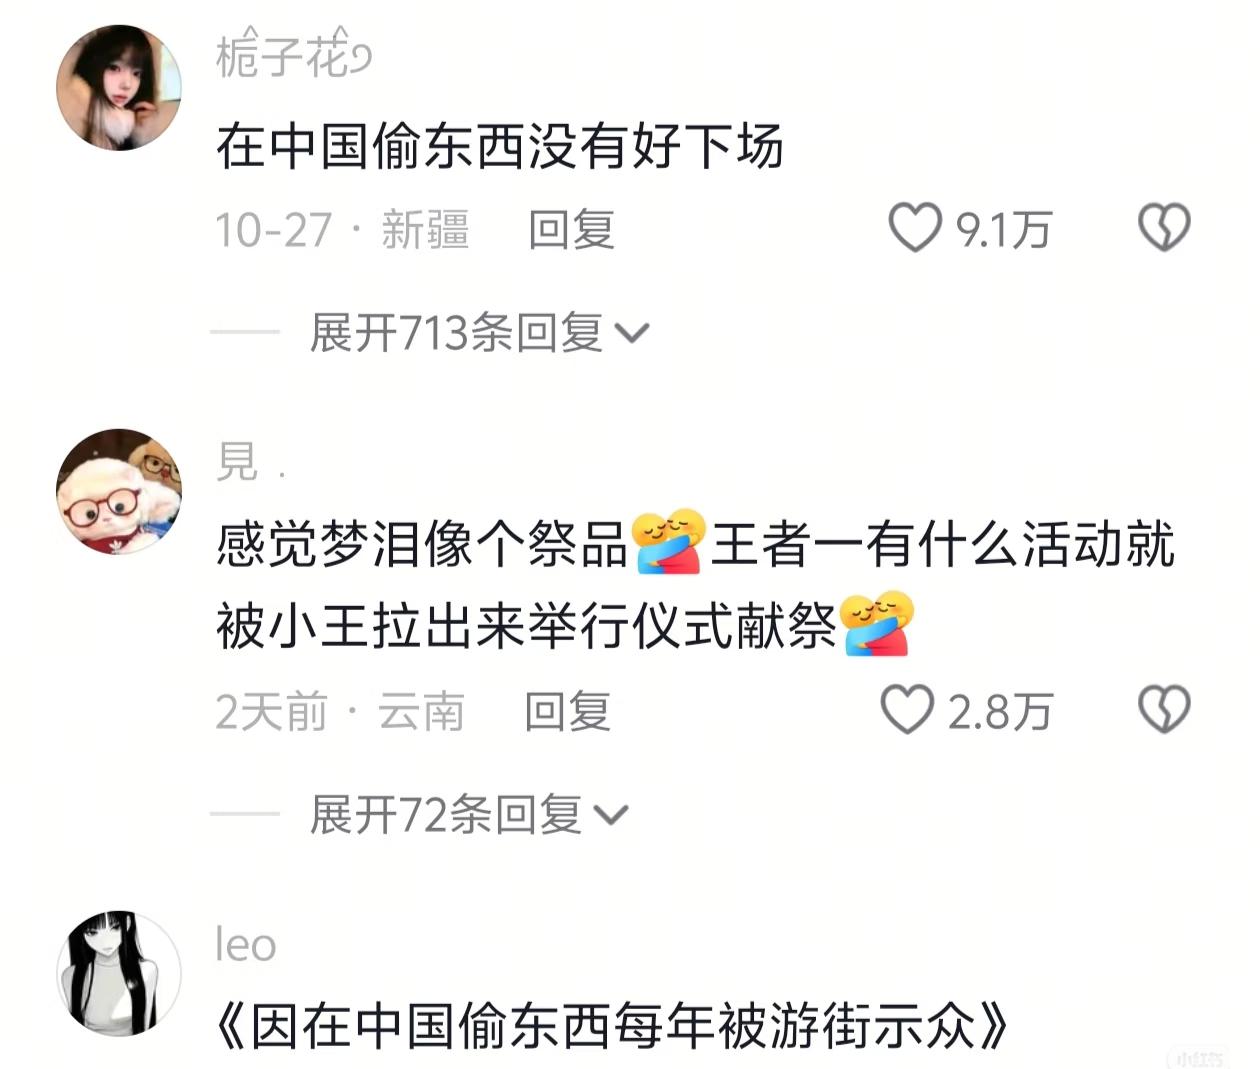The image size is (1260, 1069).
Task: Select comment text starting 感觉梦泪像个祭品
Action: click(695, 586)
